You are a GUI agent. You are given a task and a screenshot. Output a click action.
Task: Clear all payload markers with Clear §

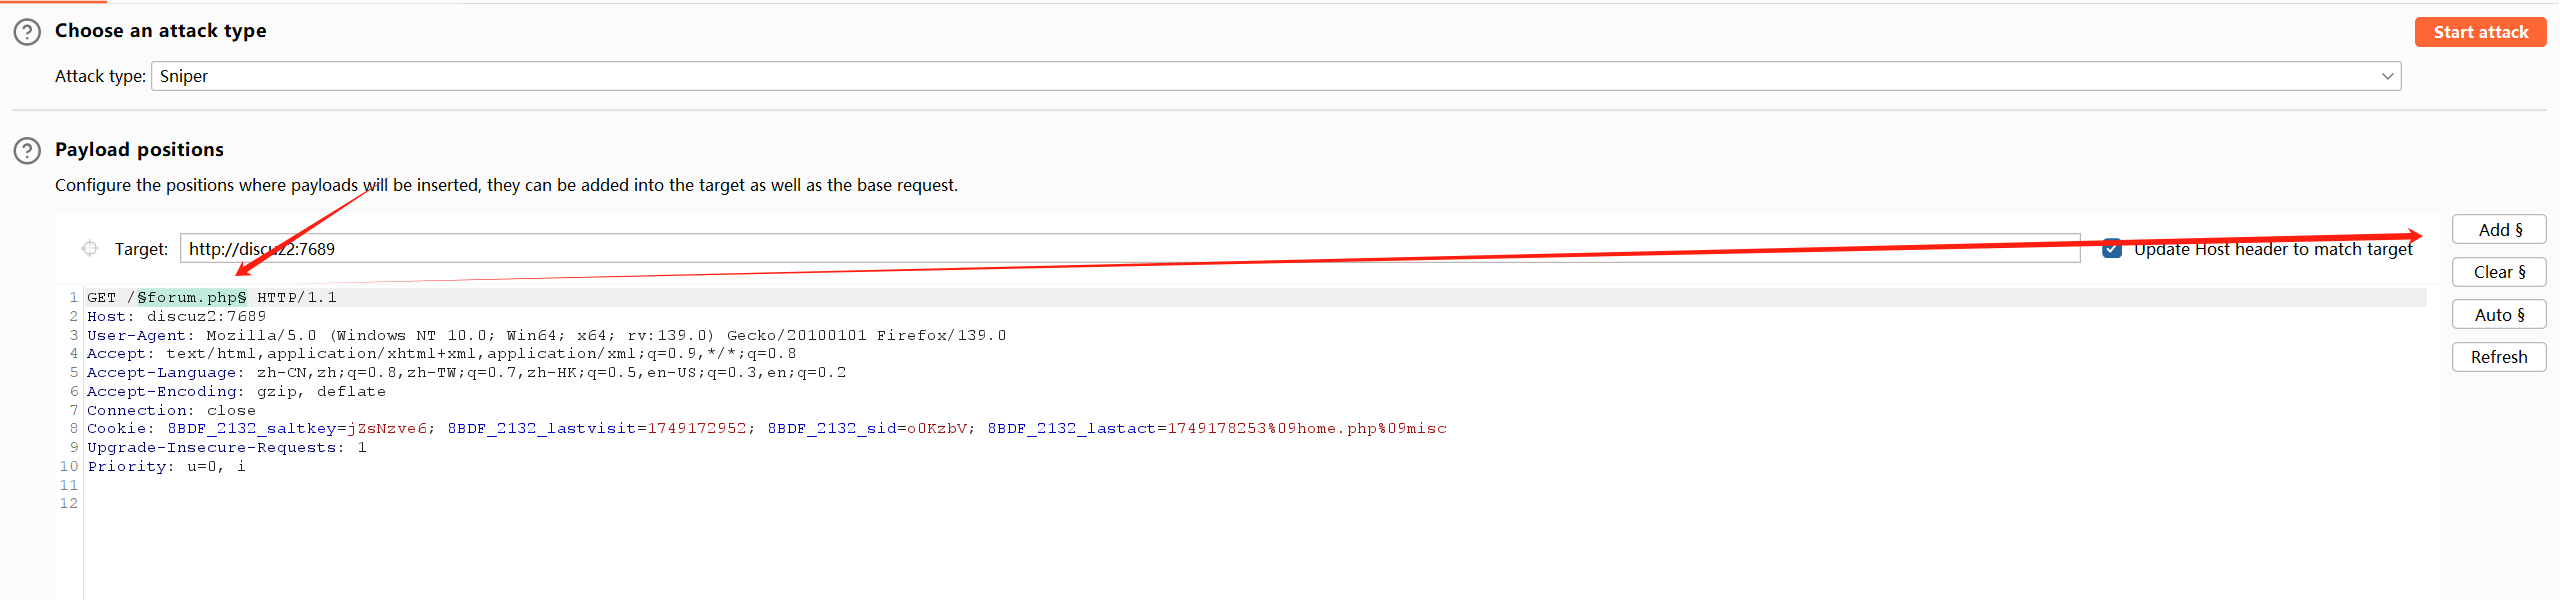(2499, 272)
